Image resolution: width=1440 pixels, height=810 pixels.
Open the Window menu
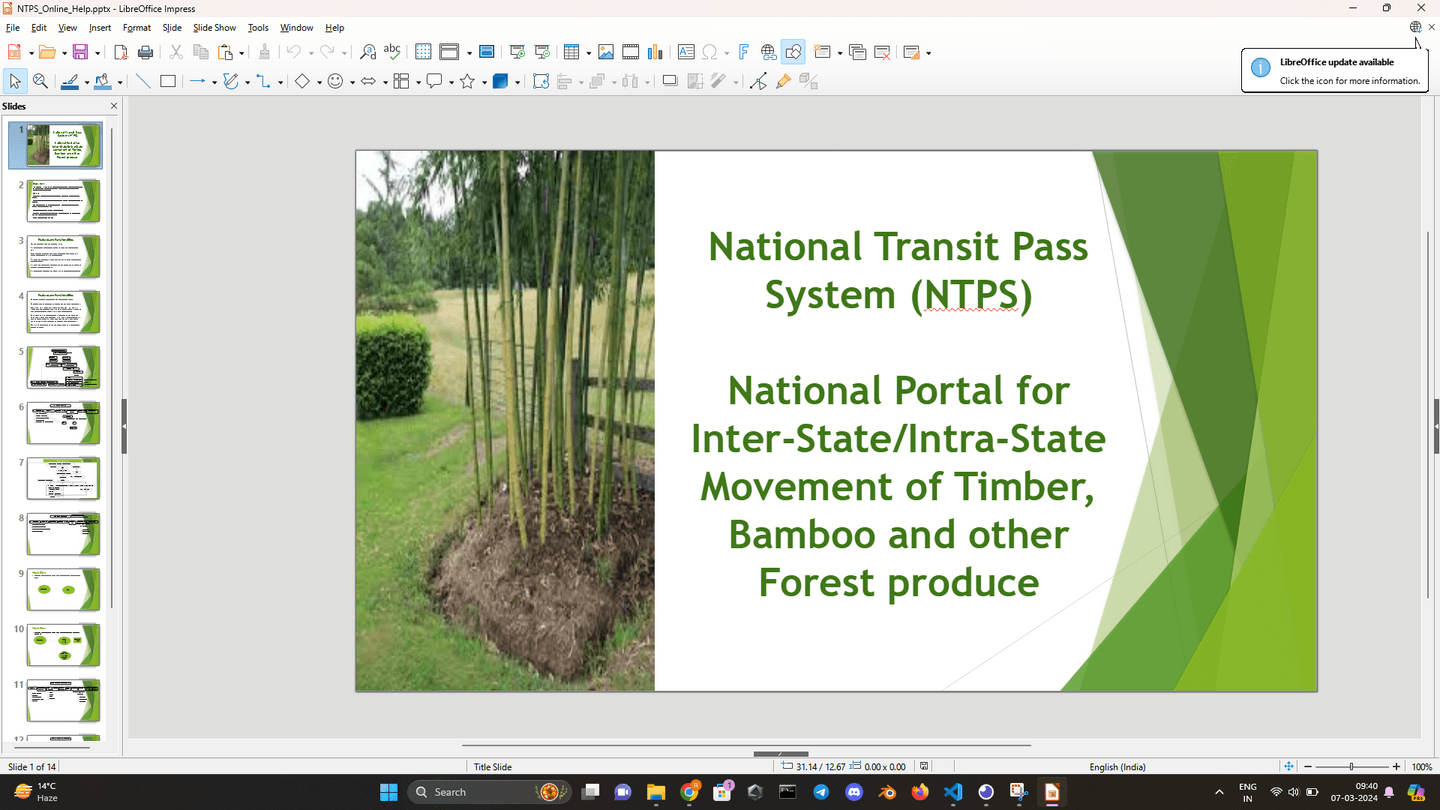click(x=296, y=28)
